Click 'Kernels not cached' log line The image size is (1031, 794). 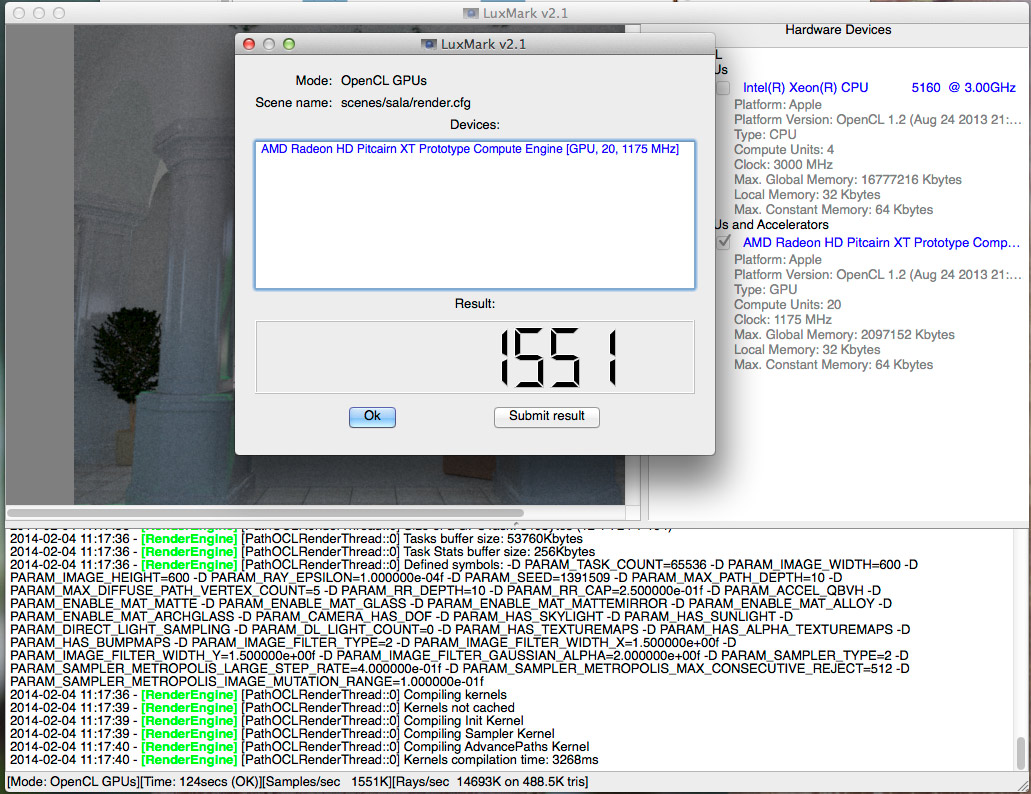click(262, 708)
